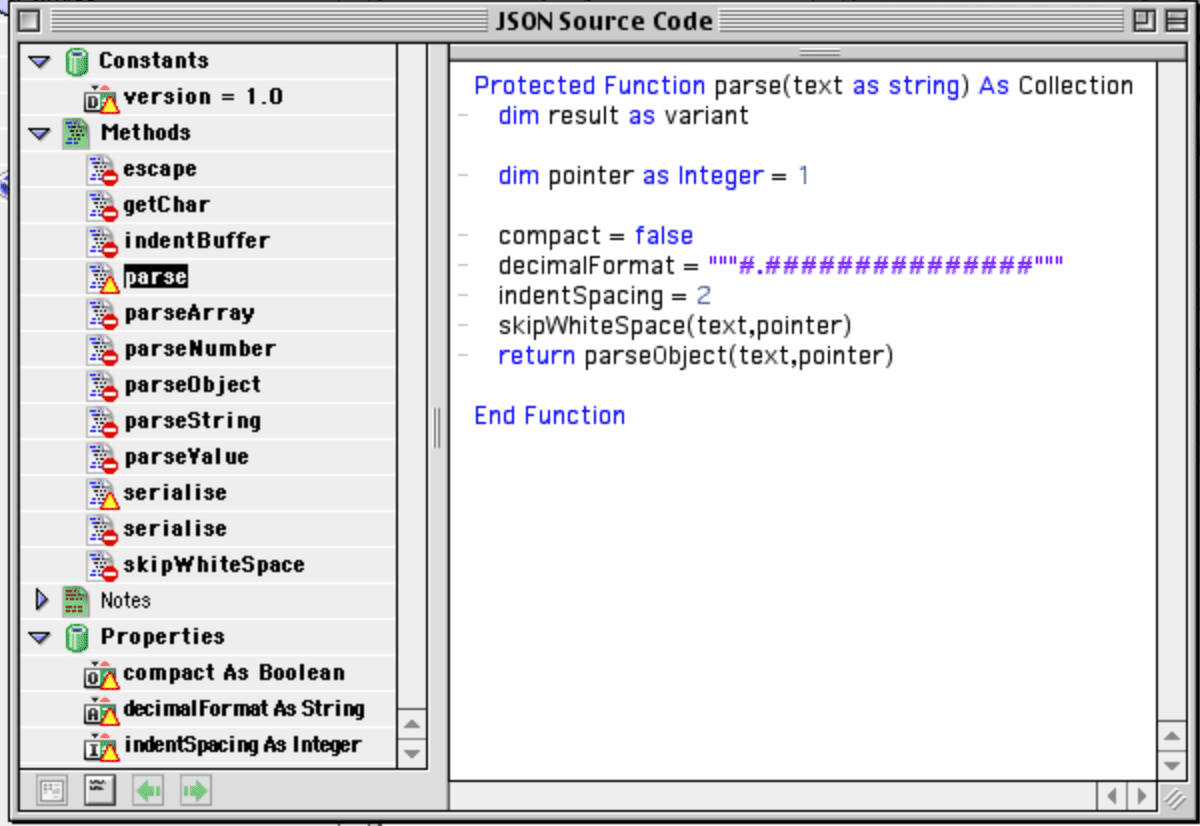
Task: Click the decimalFormat String property icon
Action: tap(102, 710)
